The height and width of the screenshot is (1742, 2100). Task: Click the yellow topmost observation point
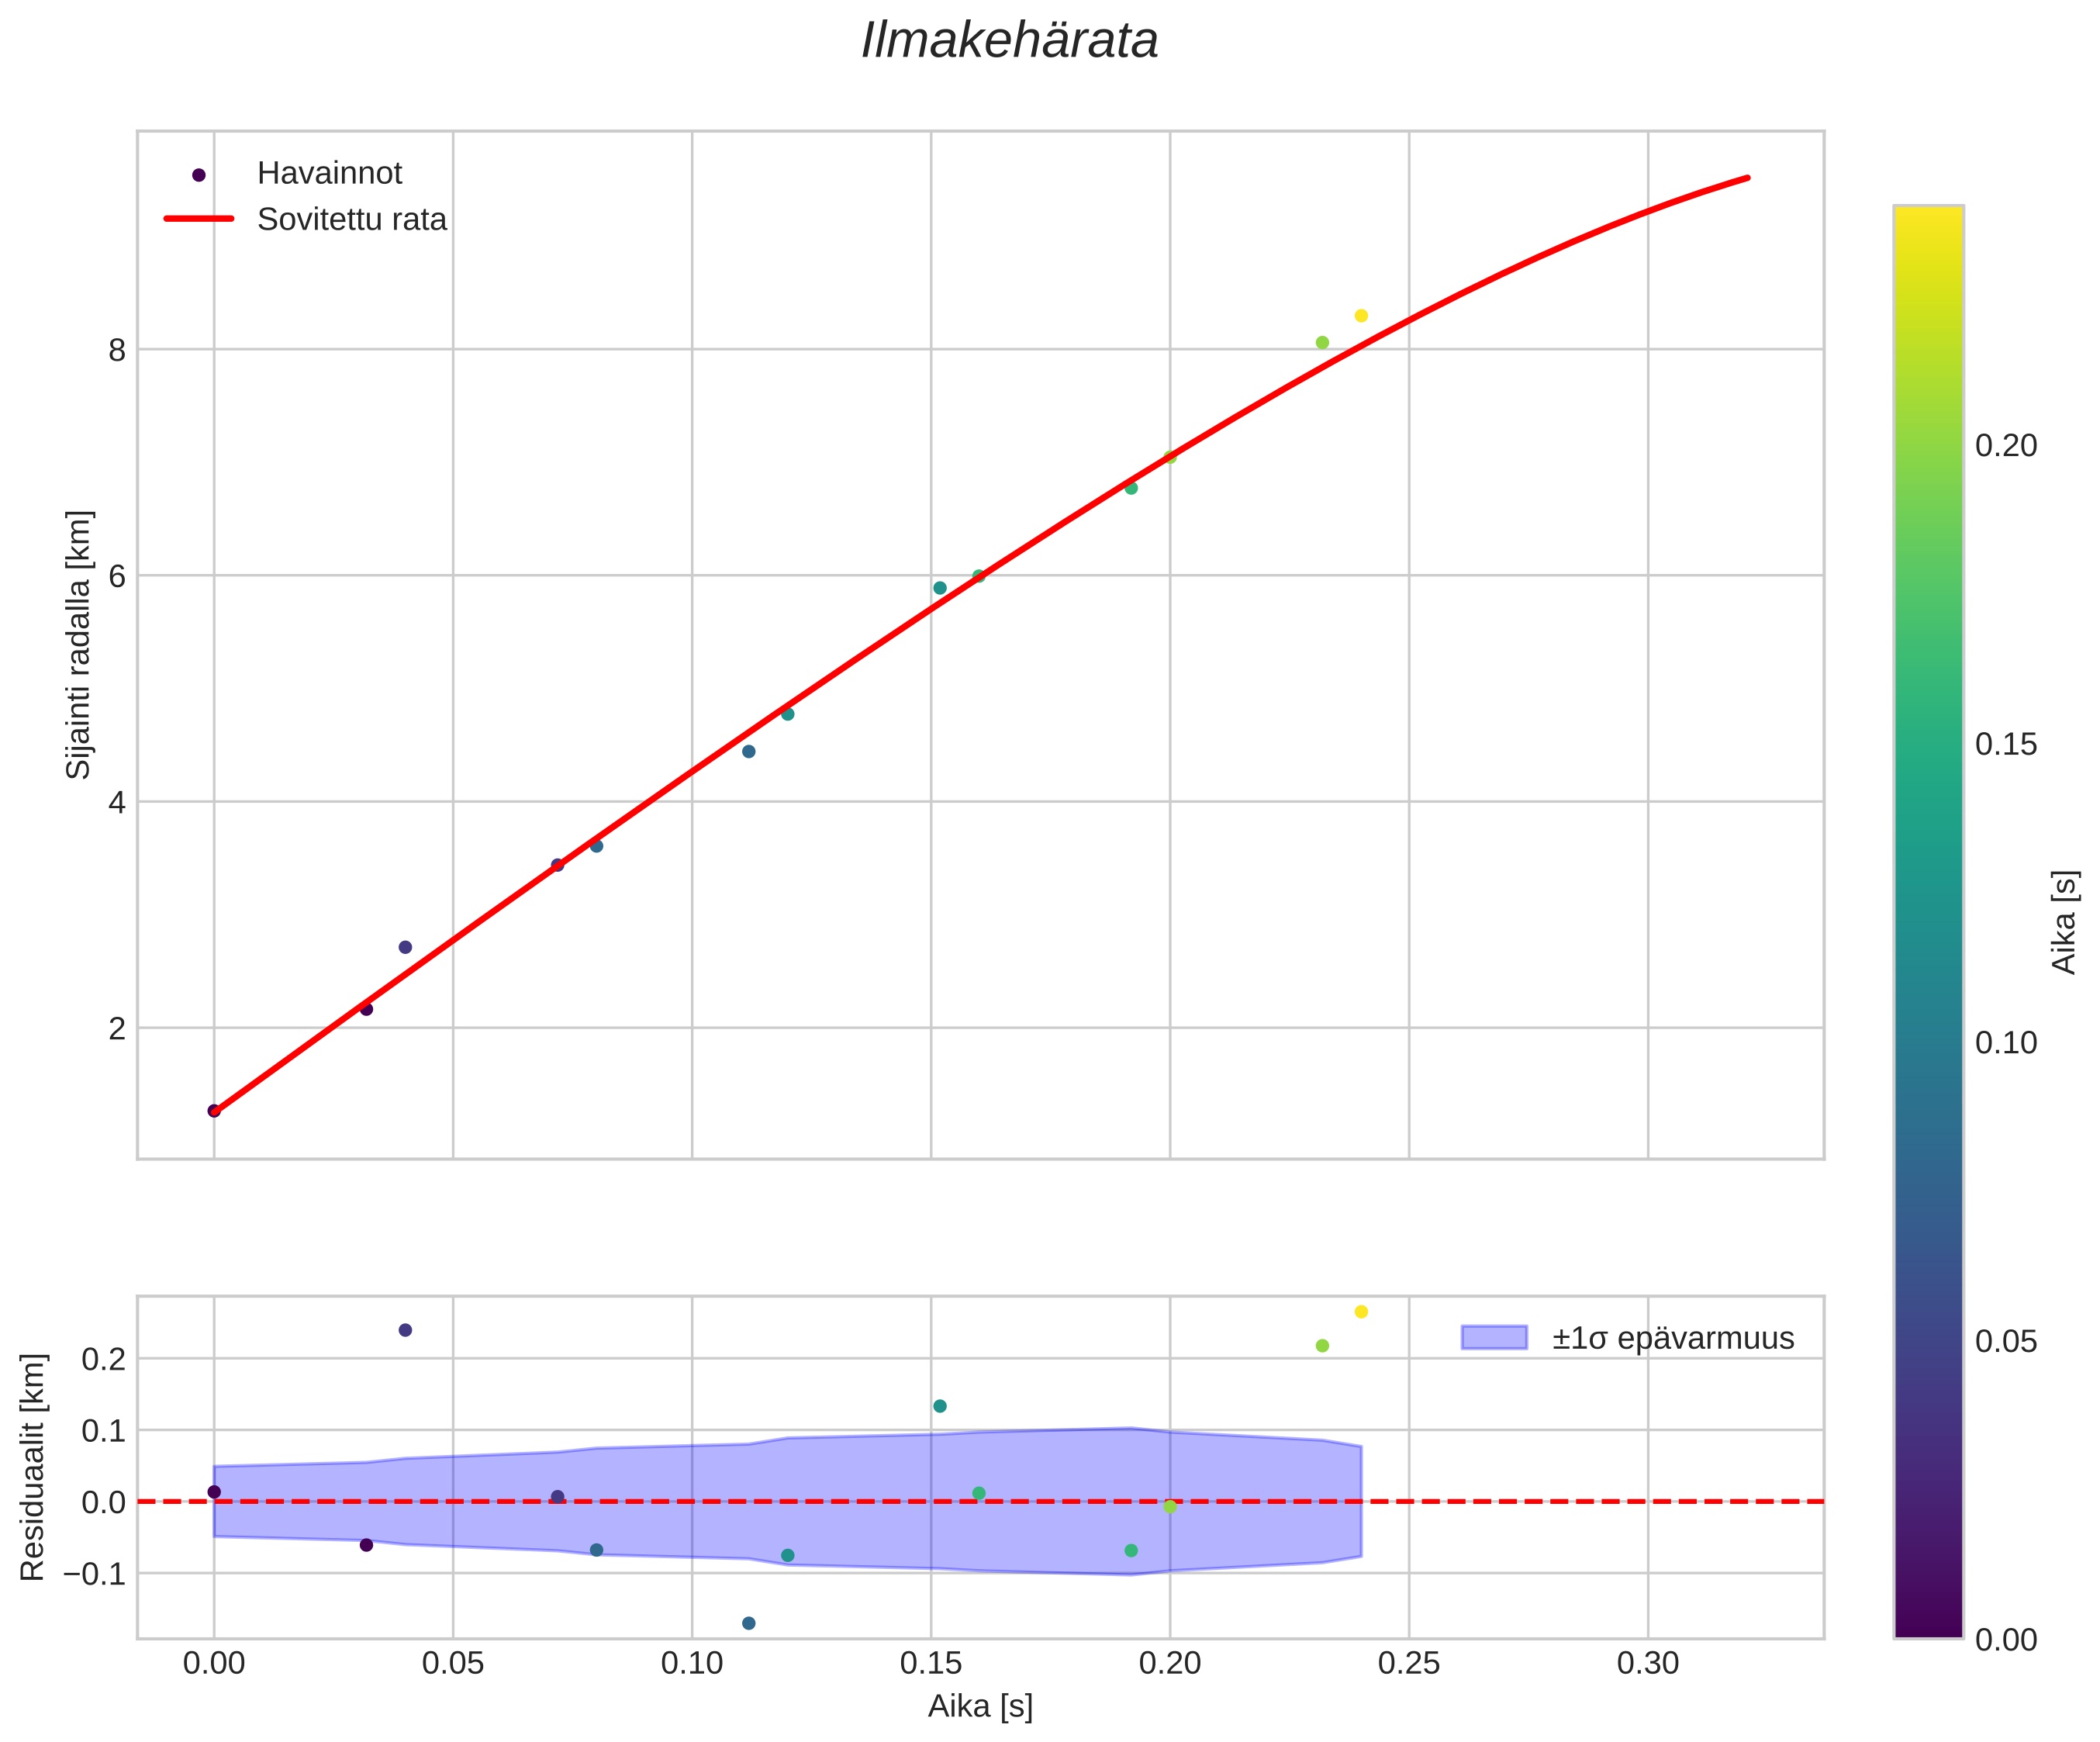pyautogui.click(x=1361, y=316)
